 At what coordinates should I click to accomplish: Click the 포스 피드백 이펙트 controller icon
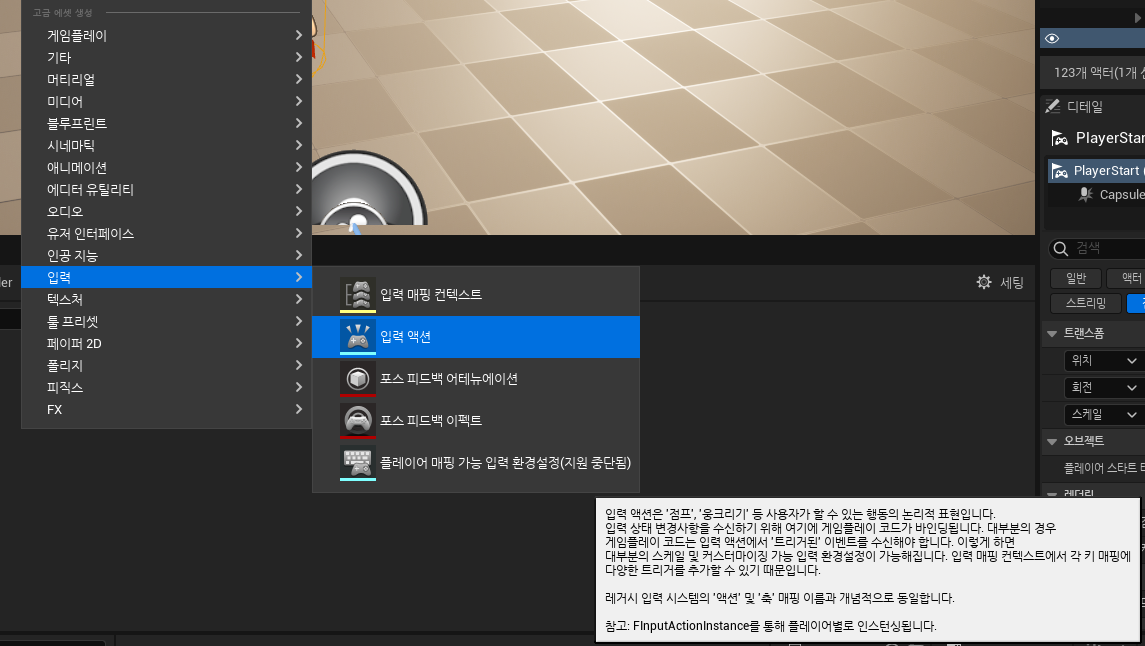pos(358,420)
